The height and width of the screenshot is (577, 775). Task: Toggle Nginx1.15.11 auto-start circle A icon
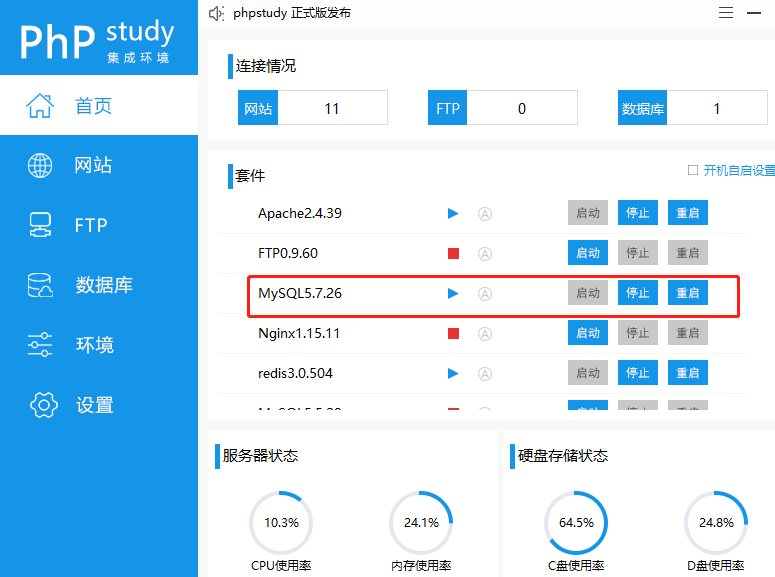(x=485, y=334)
